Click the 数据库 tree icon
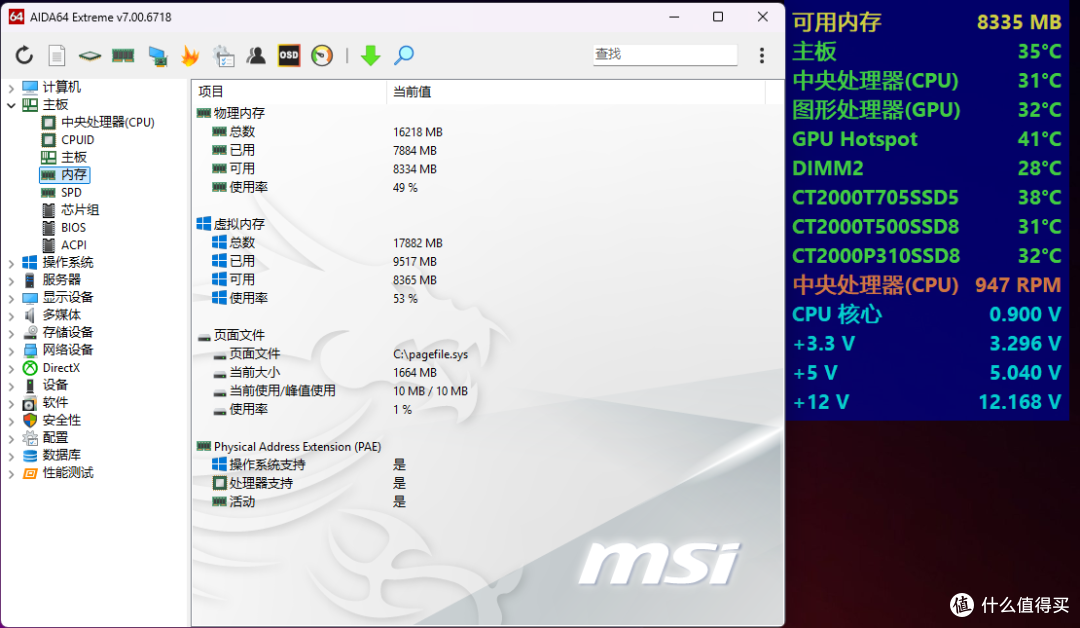 [x=30, y=455]
